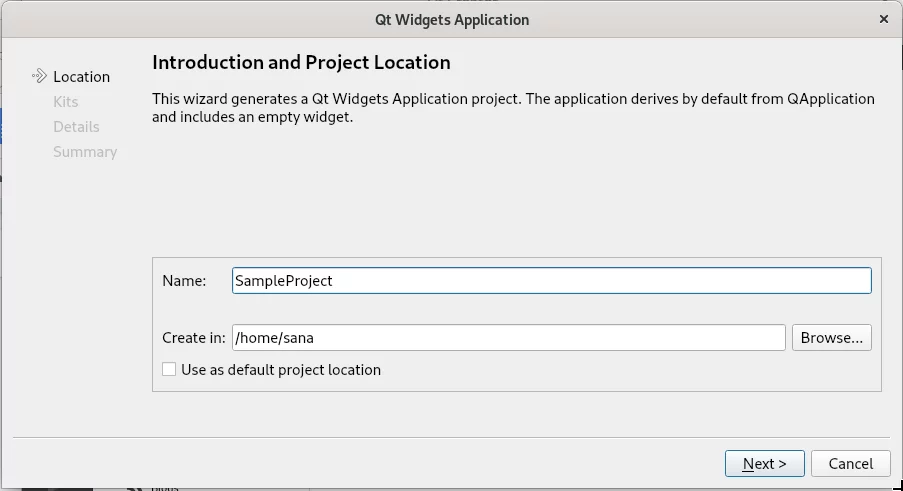Click the Qt Widgets Application title bar
The height and width of the screenshot is (491, 903).
(452, 20)
